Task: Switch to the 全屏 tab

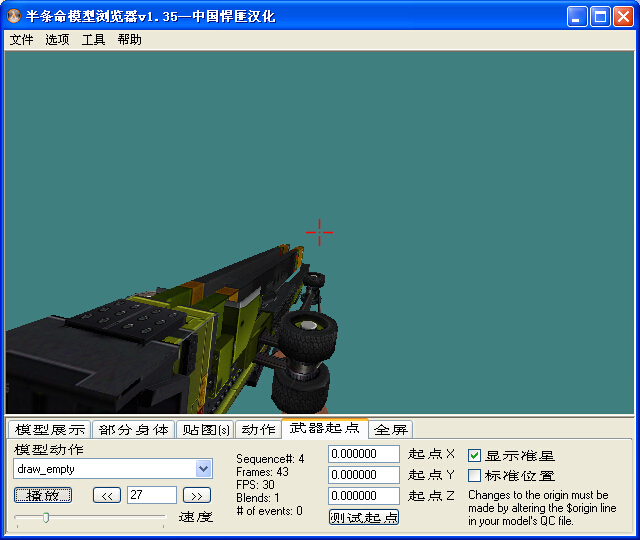Action: [x=391, y=429]
